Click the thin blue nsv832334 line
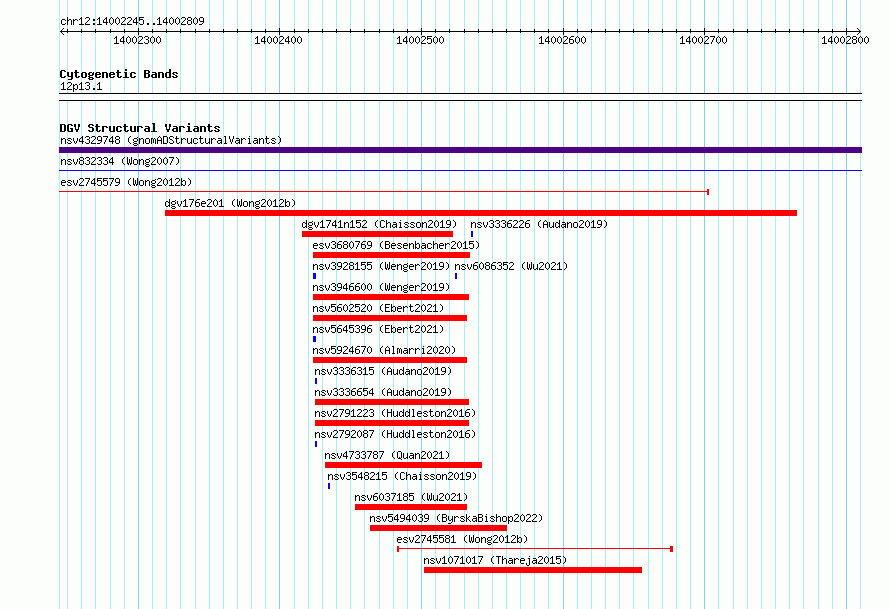This screenshot has height=609, width=890. point(460,170)
